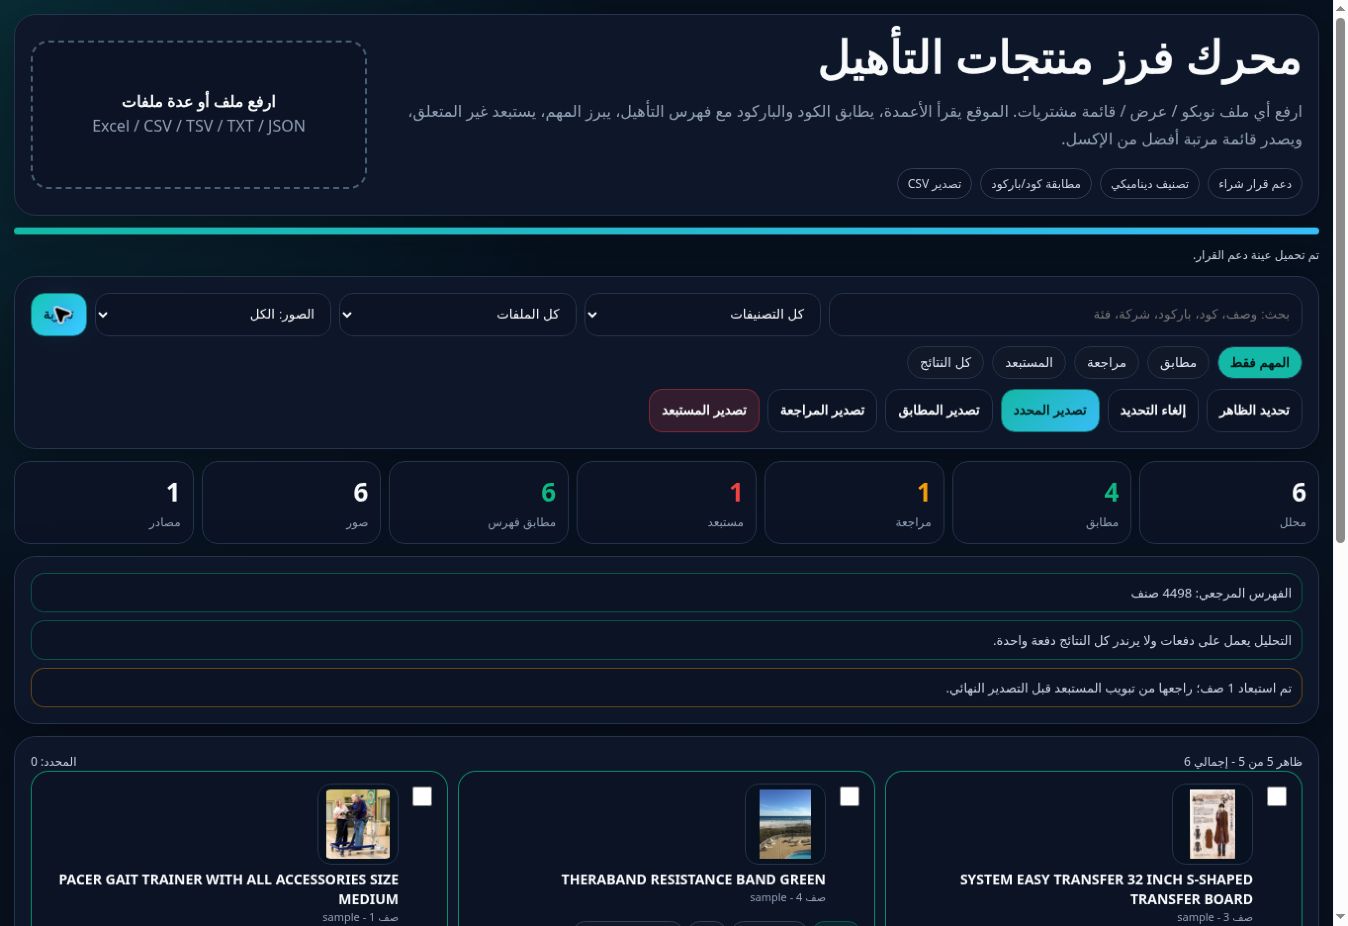Click the تصنيف ديناميكي chip
Viewport: 1348px width, 926px height.
click(x=1150, y=183)
